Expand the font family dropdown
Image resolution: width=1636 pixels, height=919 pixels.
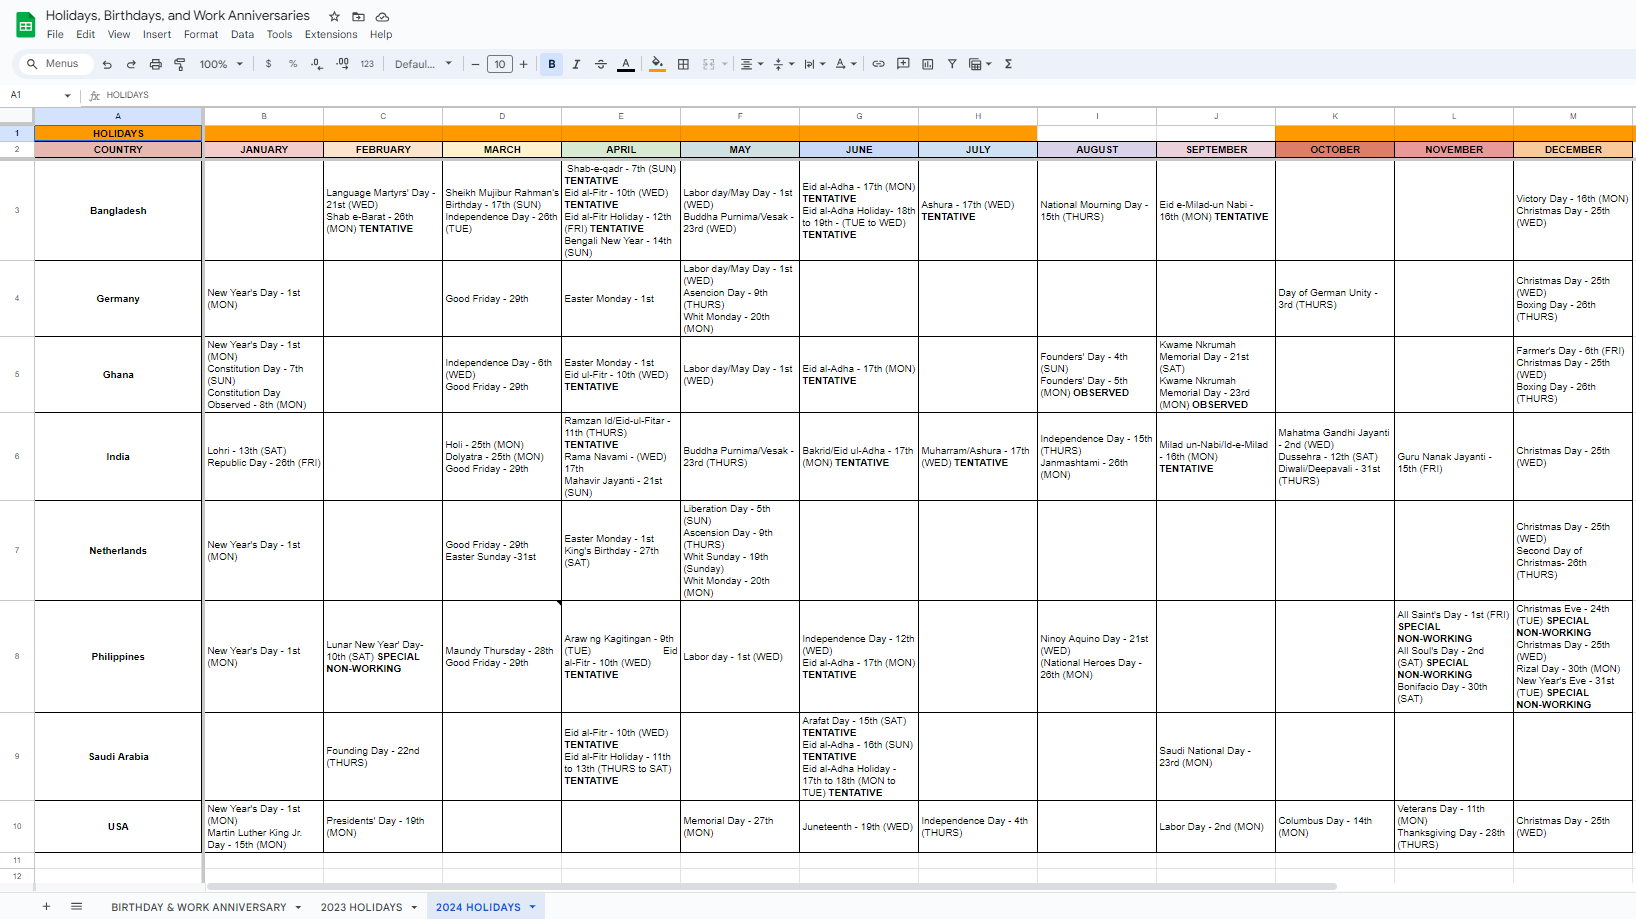423,64
